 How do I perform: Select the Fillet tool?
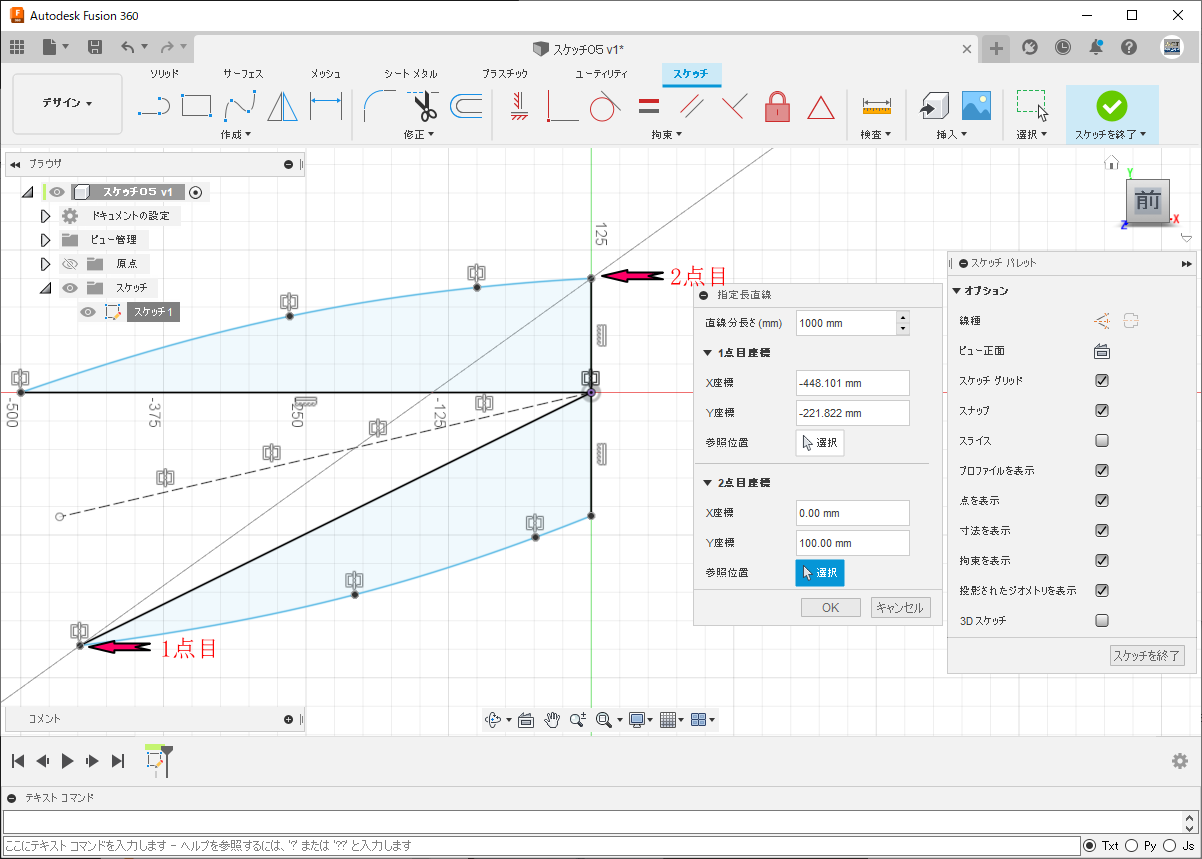tap(379, 106)
